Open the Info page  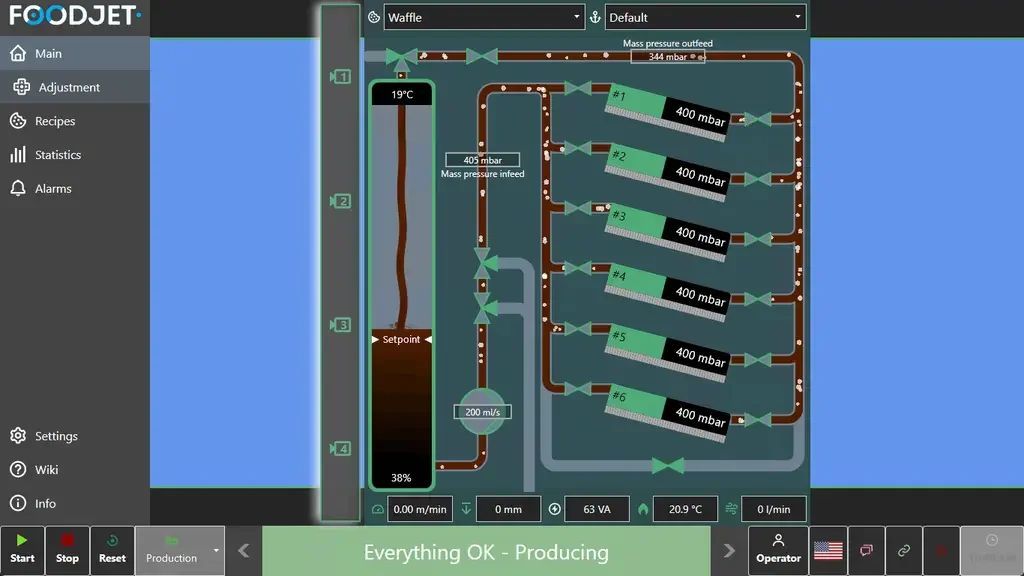[x=74, y=504]
